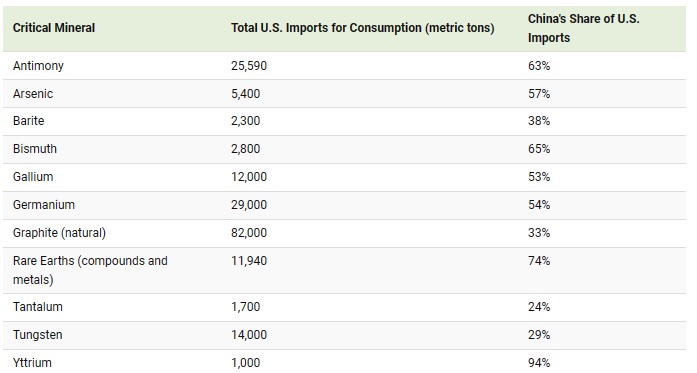Viewport: 697px width, 373px height.
Task: Click the Barite mineral name
Action: click(x=28, y=121)
